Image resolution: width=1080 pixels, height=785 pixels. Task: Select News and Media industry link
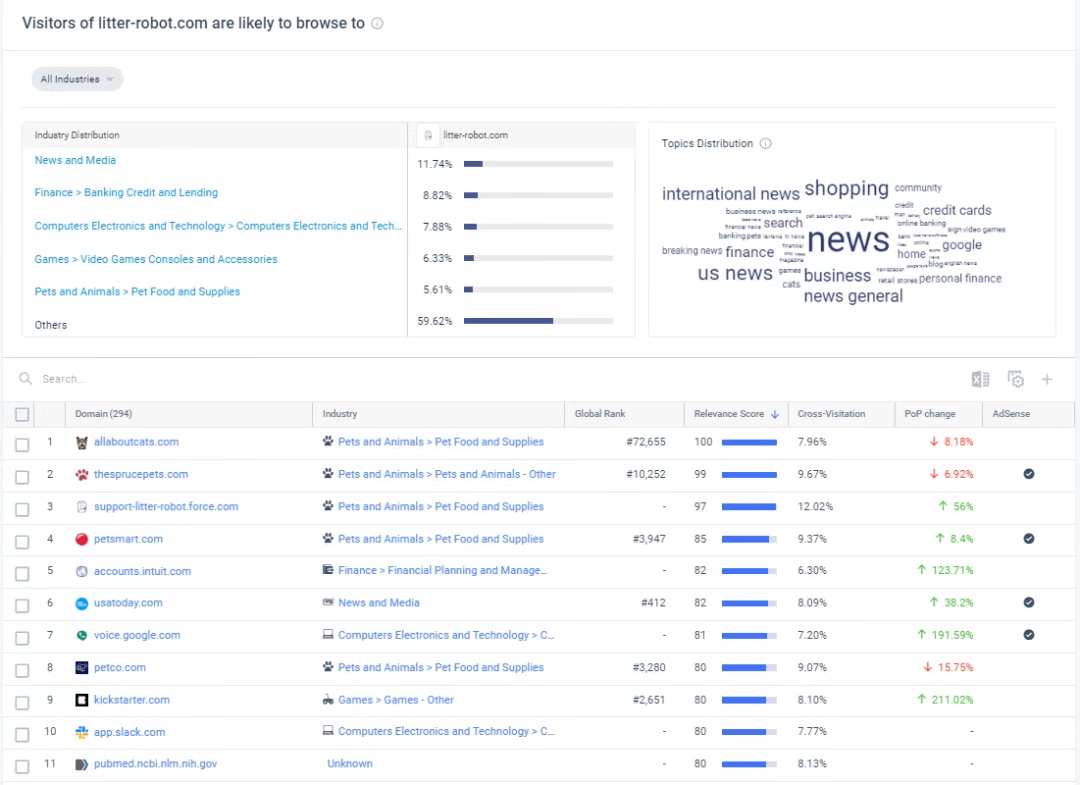pos(75,160)
